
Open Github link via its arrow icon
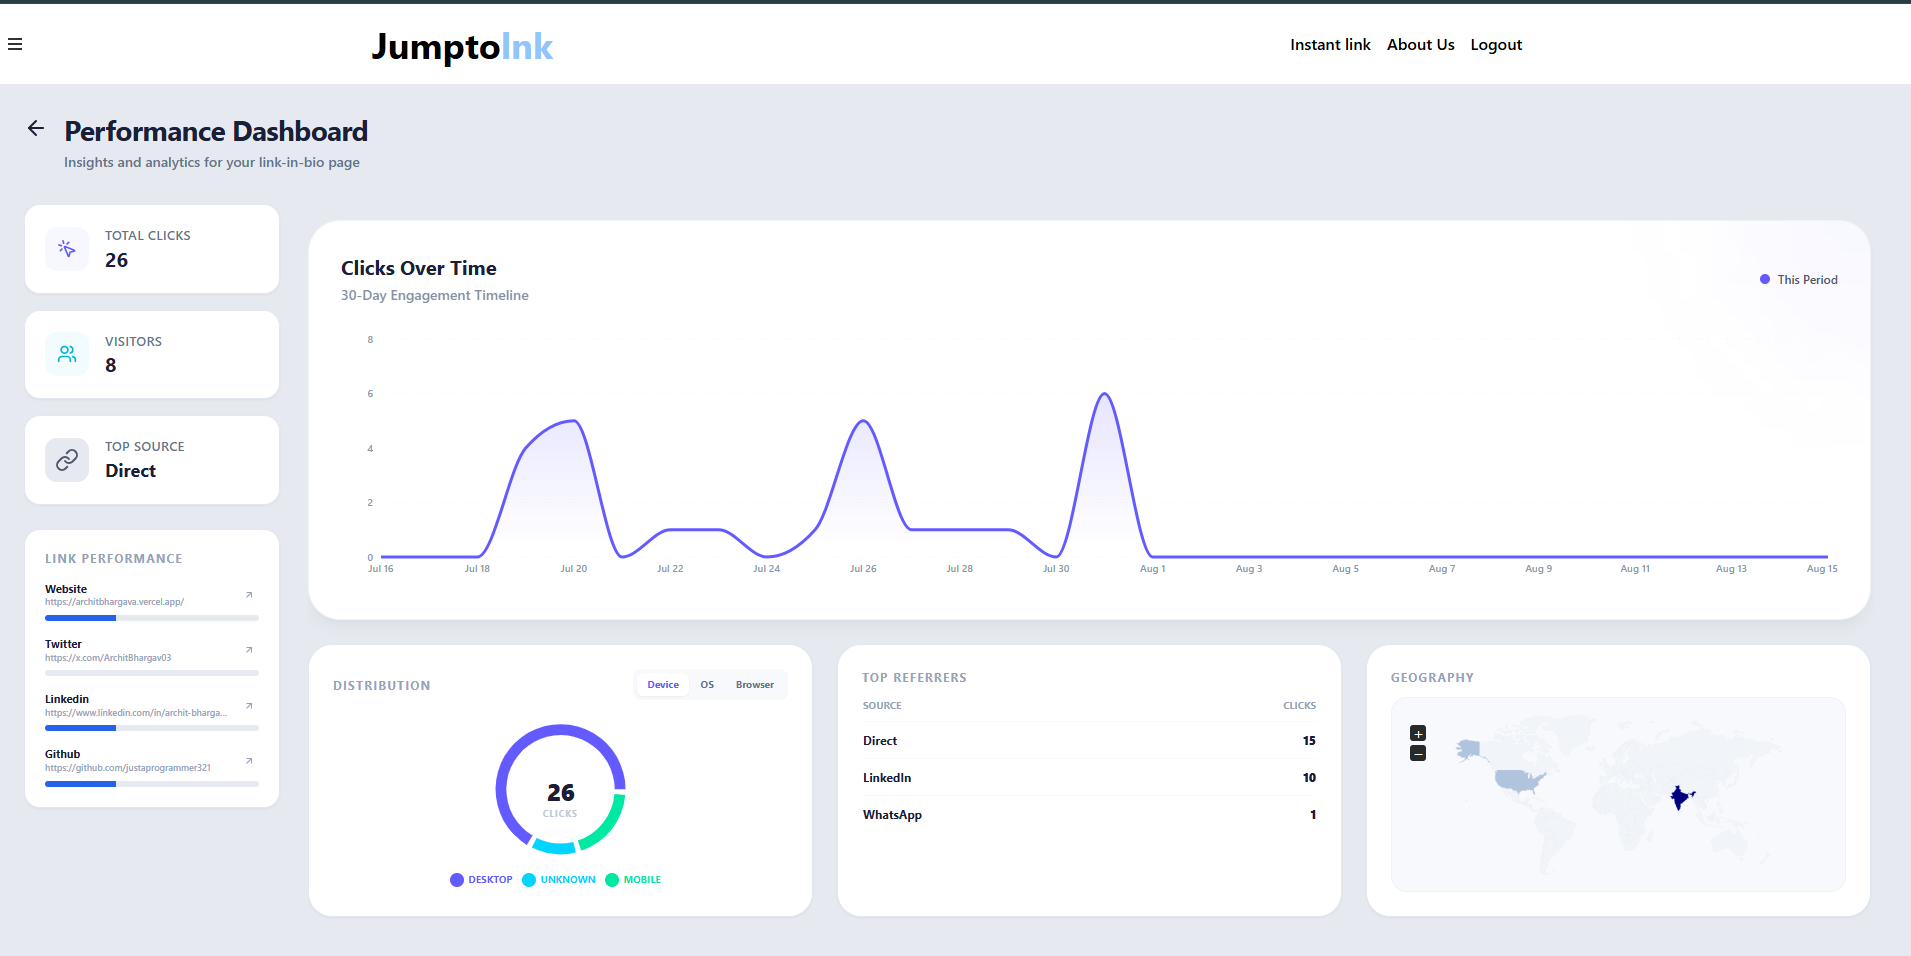click(x=249, y=761)
